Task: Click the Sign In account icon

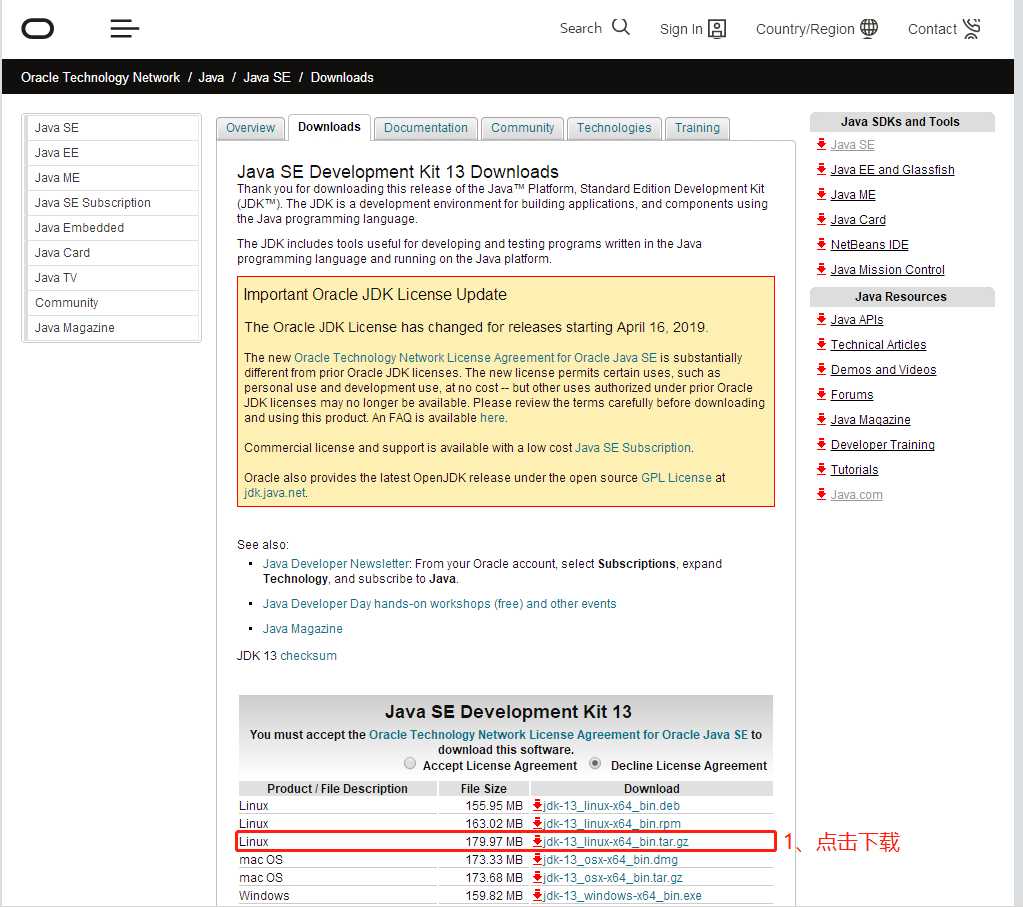Action: click(x=717, y=29)
